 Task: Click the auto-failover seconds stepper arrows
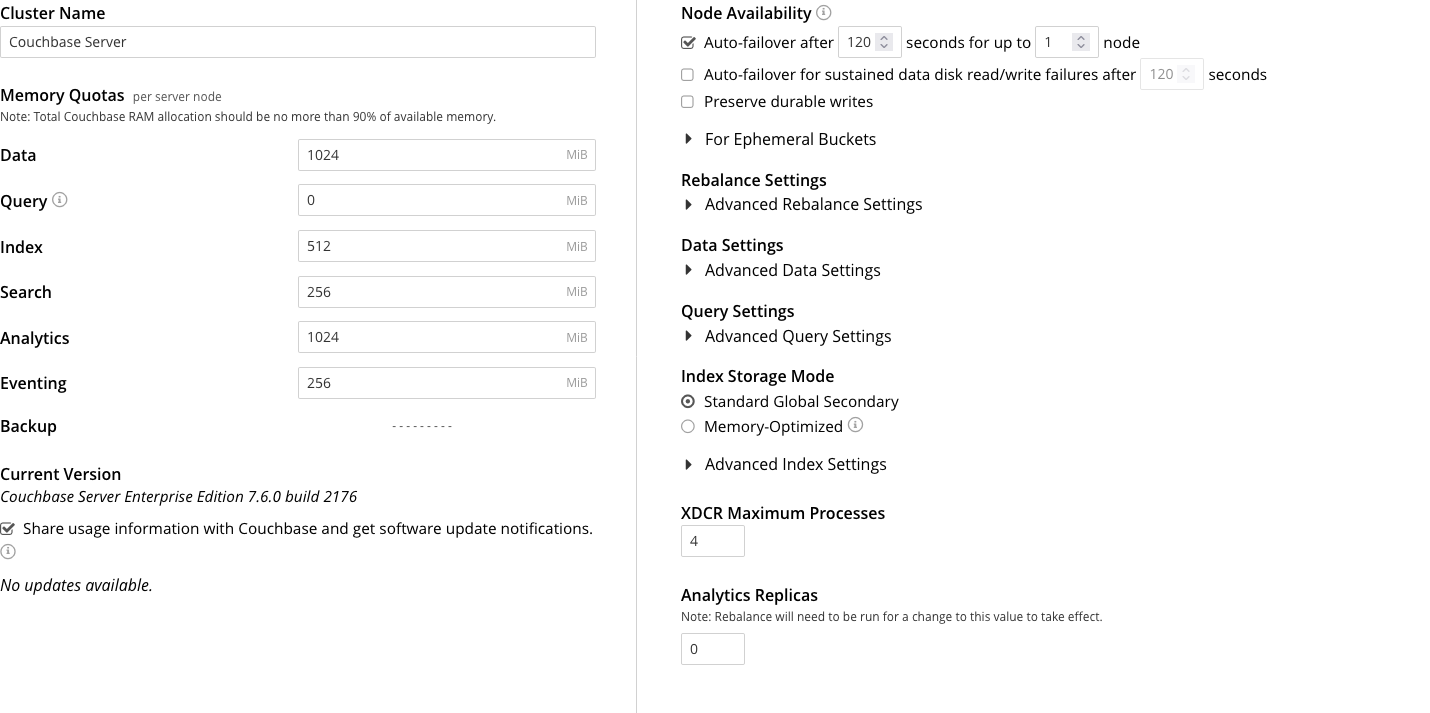coord(883,42)
